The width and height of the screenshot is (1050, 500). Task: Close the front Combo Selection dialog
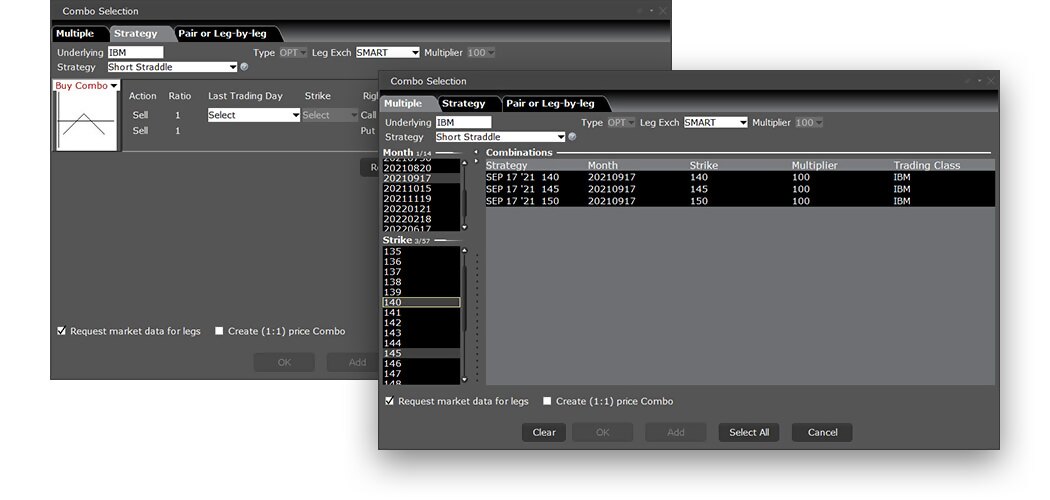990,81
